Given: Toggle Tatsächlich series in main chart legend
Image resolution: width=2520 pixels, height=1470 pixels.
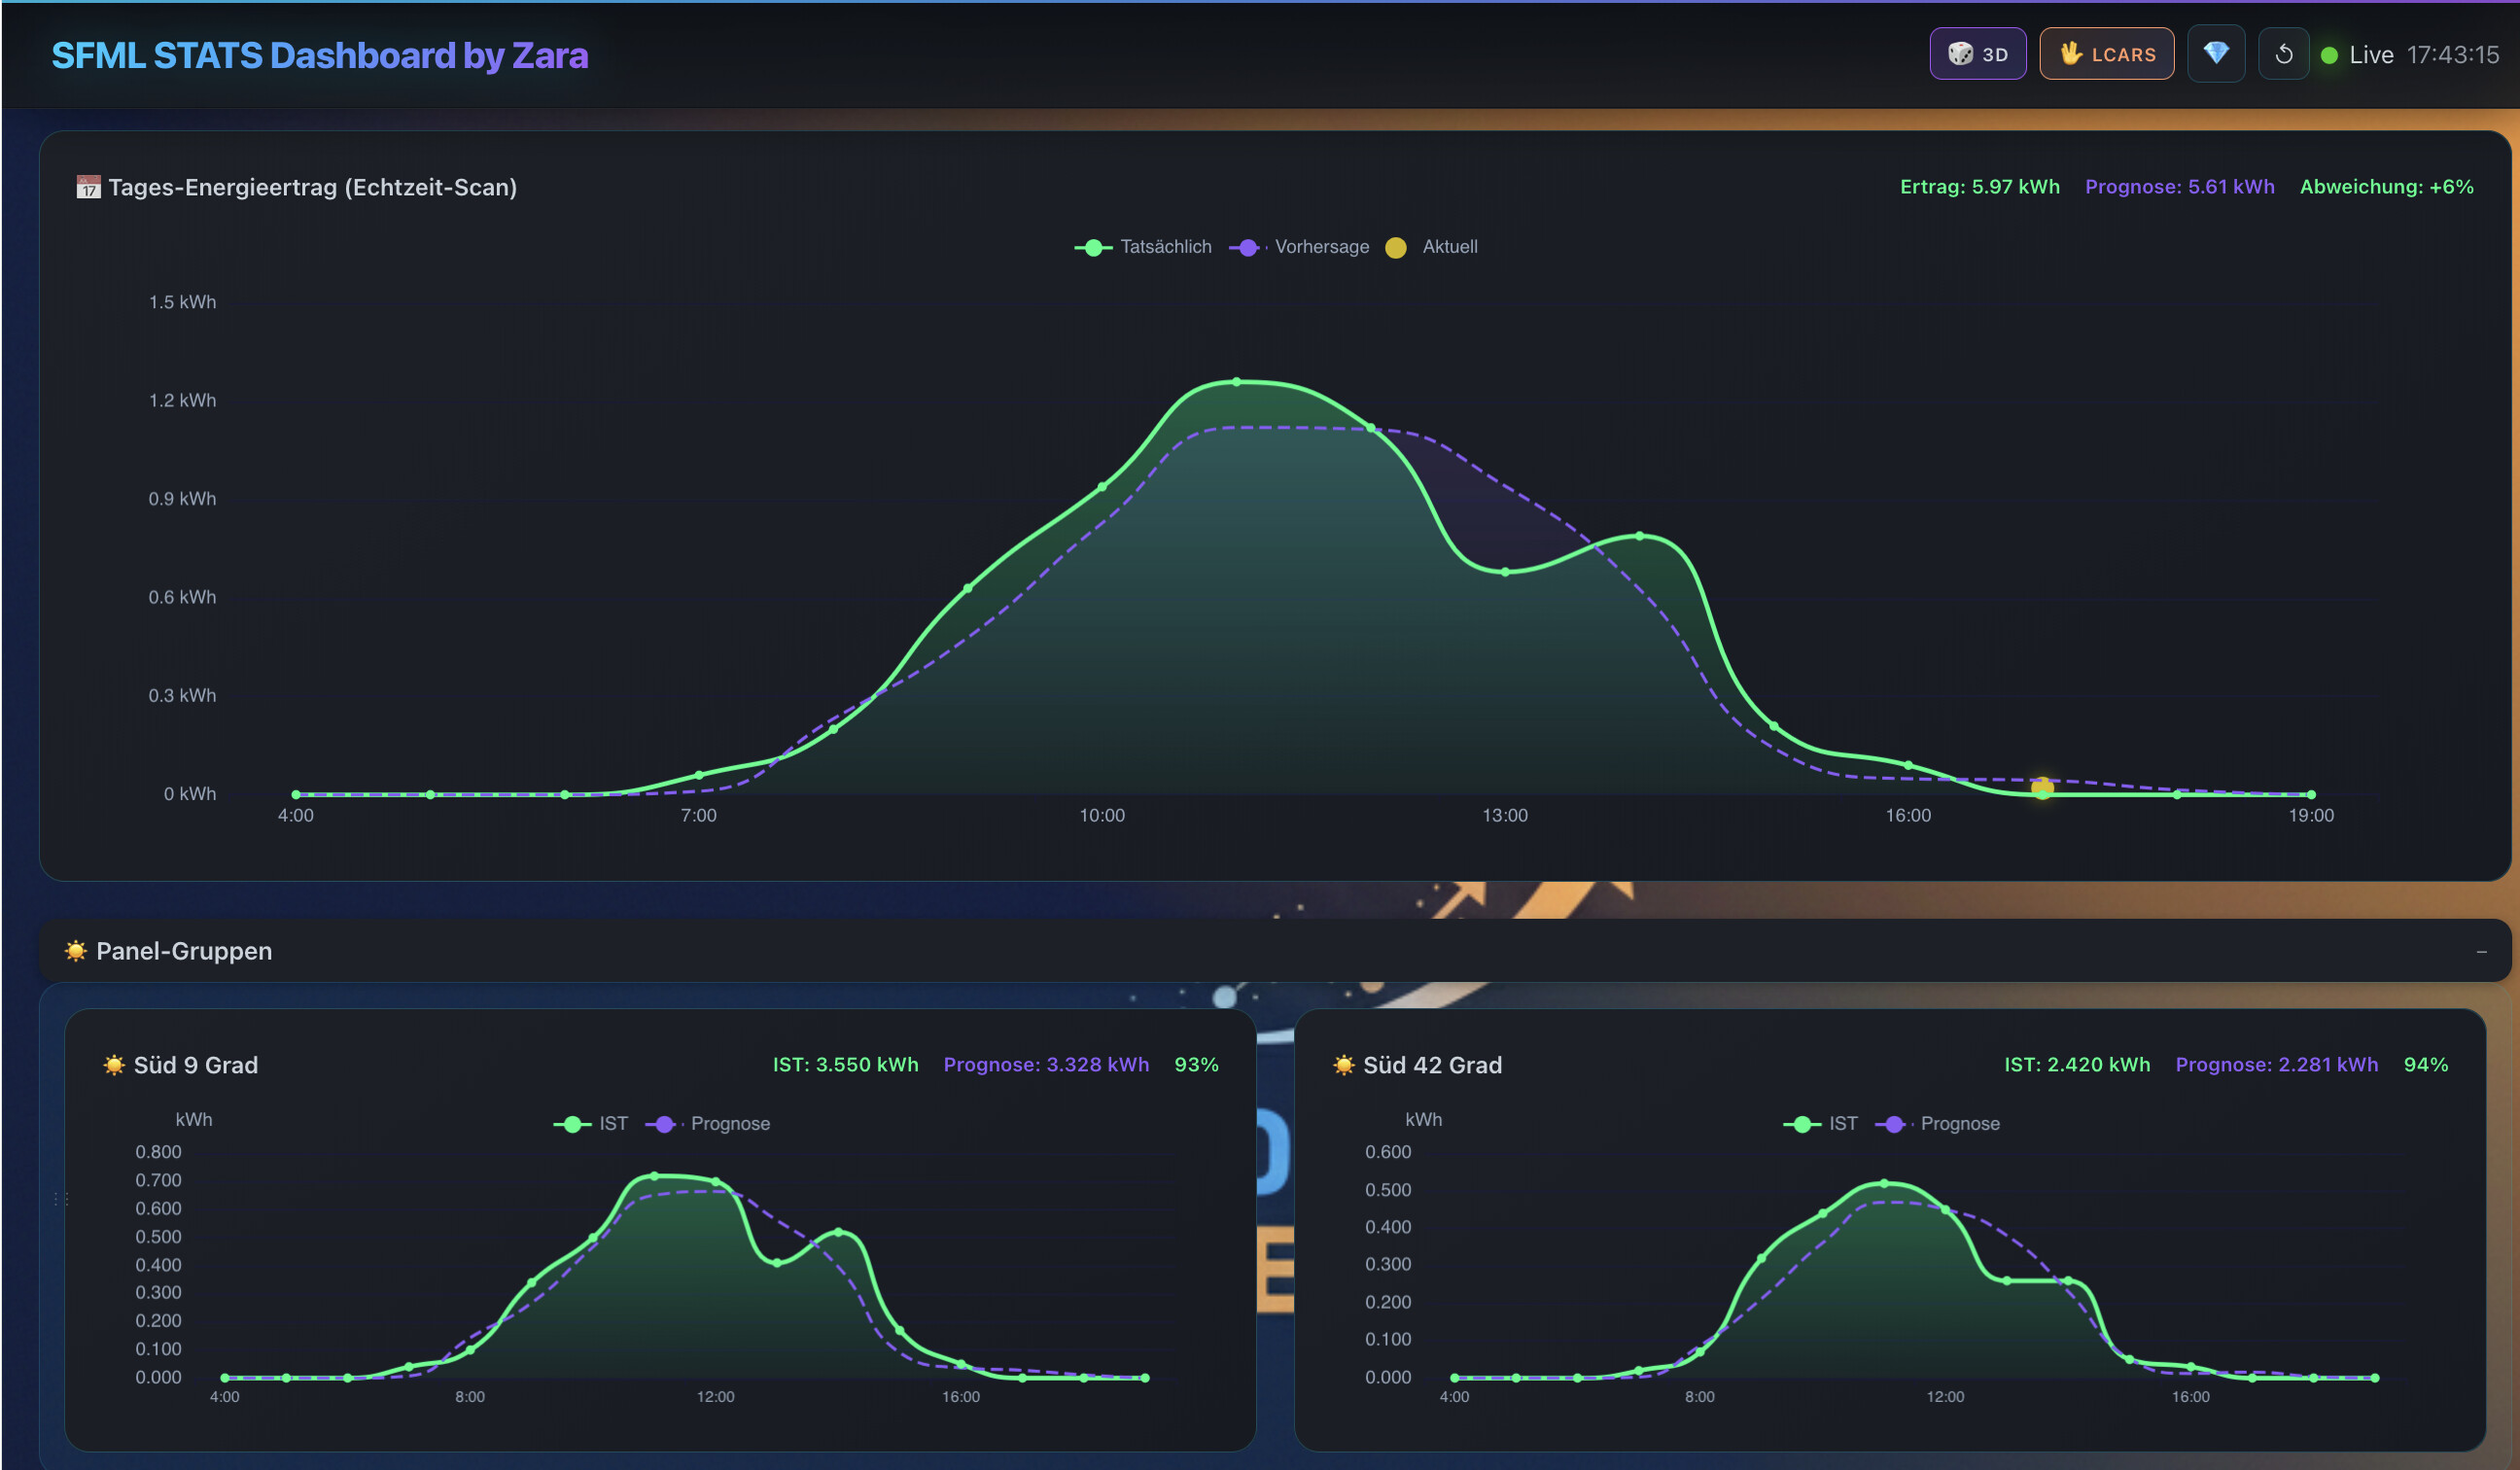Looking at the screenshot, I should 1143,247.
